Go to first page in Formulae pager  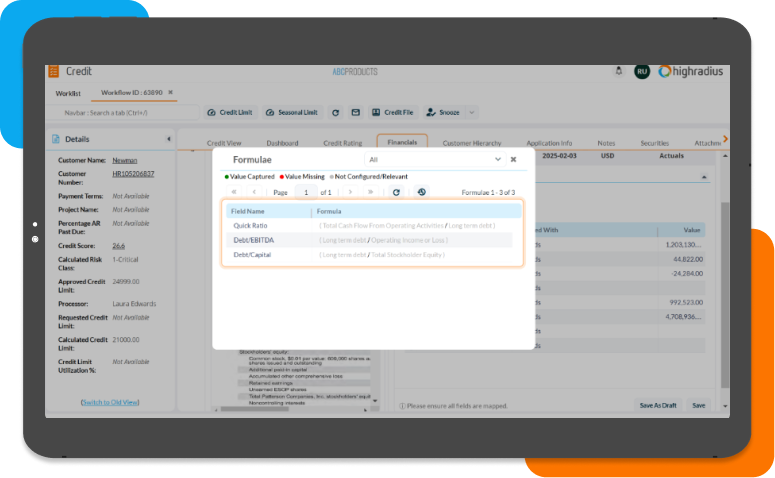[234, 192]
